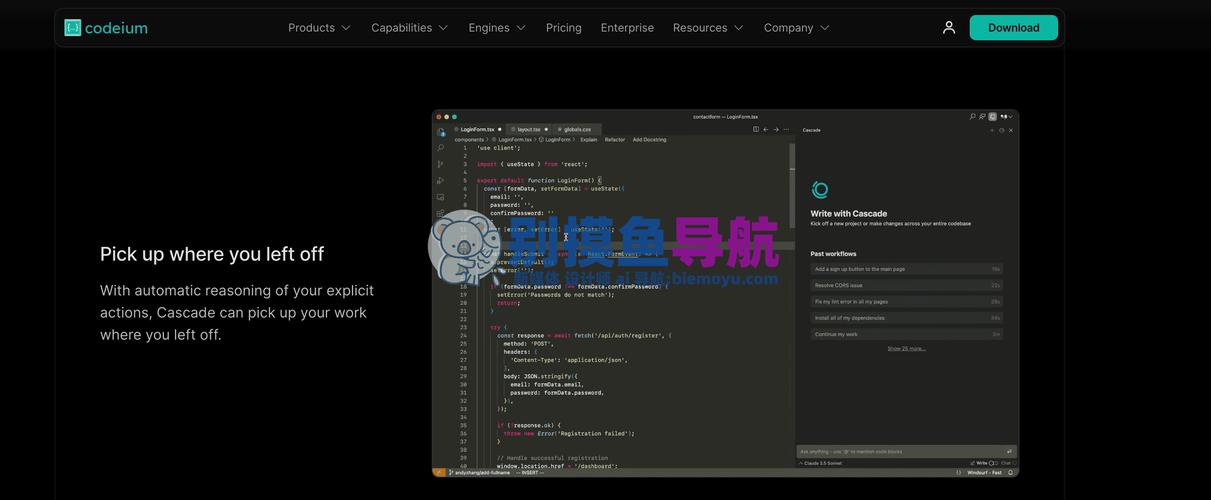The height and width of the screenshot is (500, 1211).
Task: Open the Run and Debug sidebar icon
Action: tap(440, 181)
